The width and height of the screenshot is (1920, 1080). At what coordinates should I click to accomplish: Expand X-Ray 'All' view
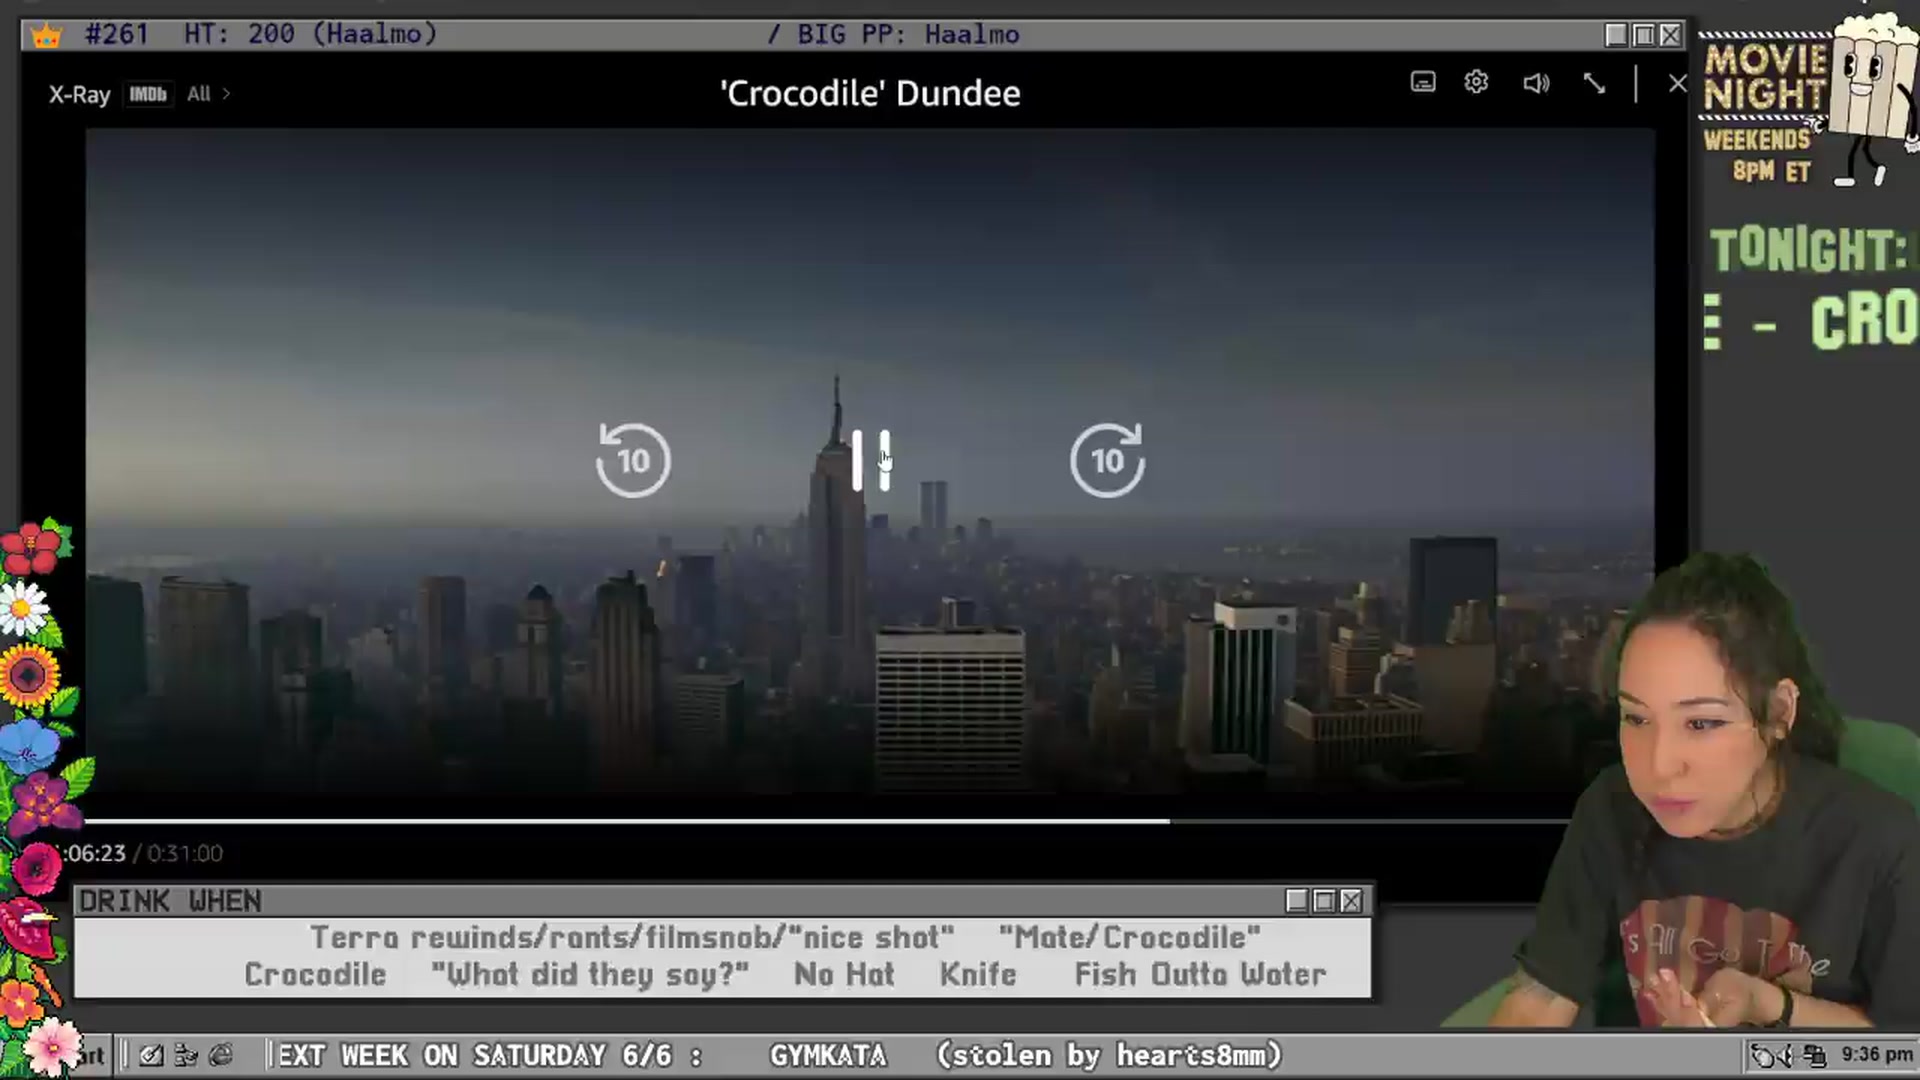tap(208, 94)
